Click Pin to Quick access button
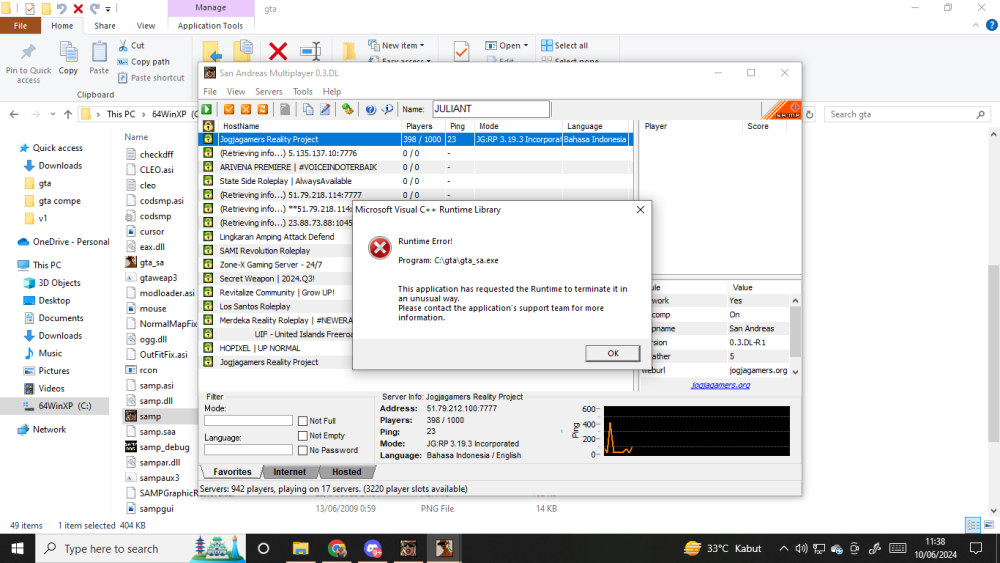This screenshot has height=563, width=1000. click(28, 62)
